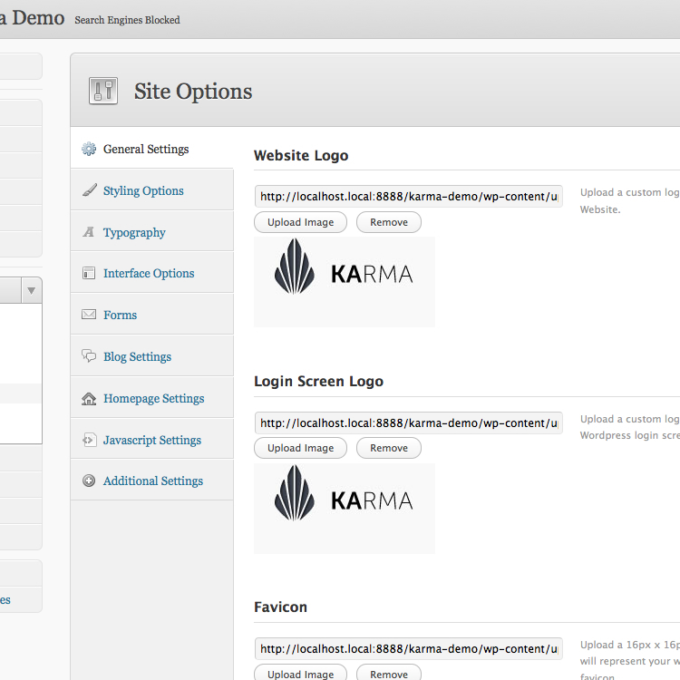Click the envelope icon next to Forms
Viewport: 680px width, 680px height.
pos(89,315)
